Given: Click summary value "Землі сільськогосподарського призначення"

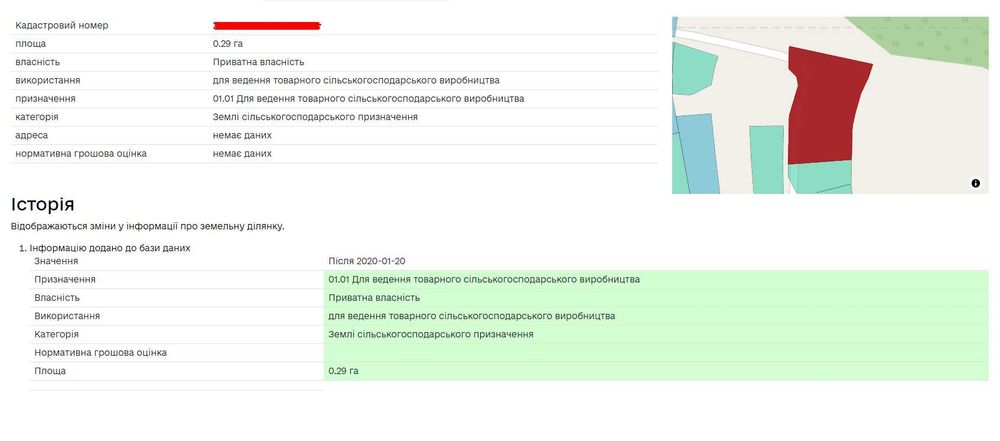Looking at the screenshot, I should 315,117.
